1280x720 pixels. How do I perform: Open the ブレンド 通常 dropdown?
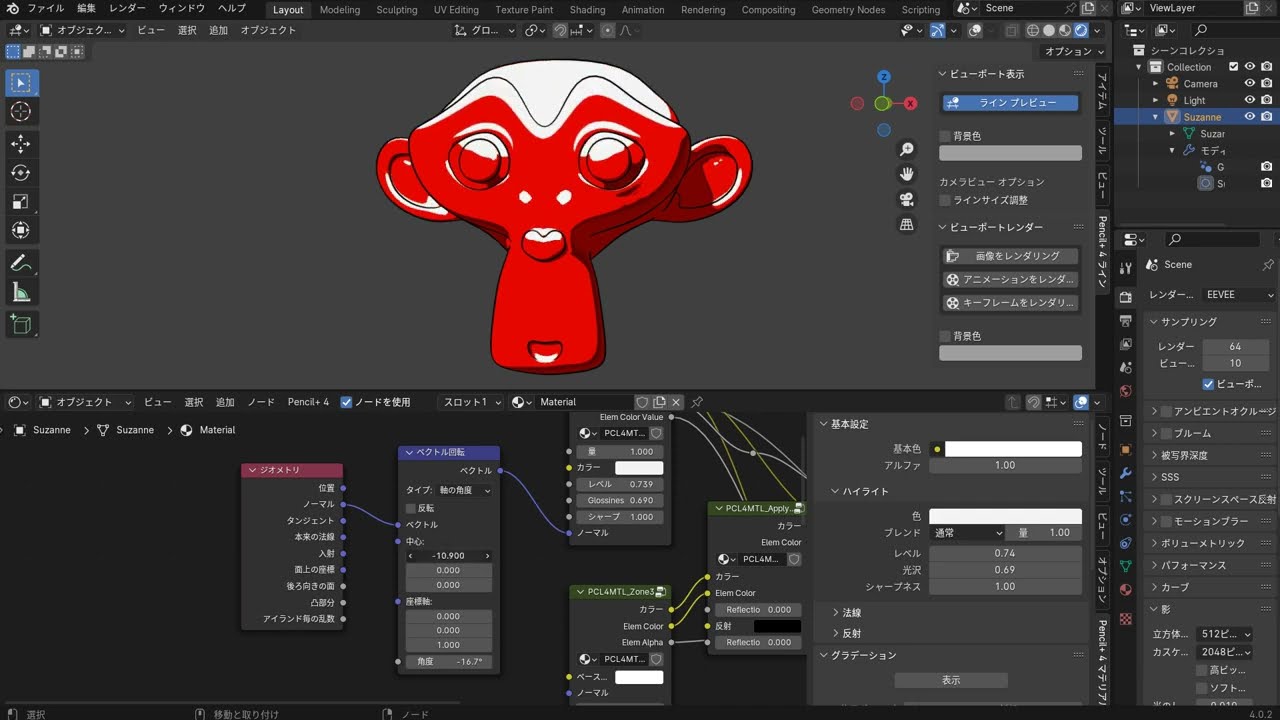(x=967, y=533)
